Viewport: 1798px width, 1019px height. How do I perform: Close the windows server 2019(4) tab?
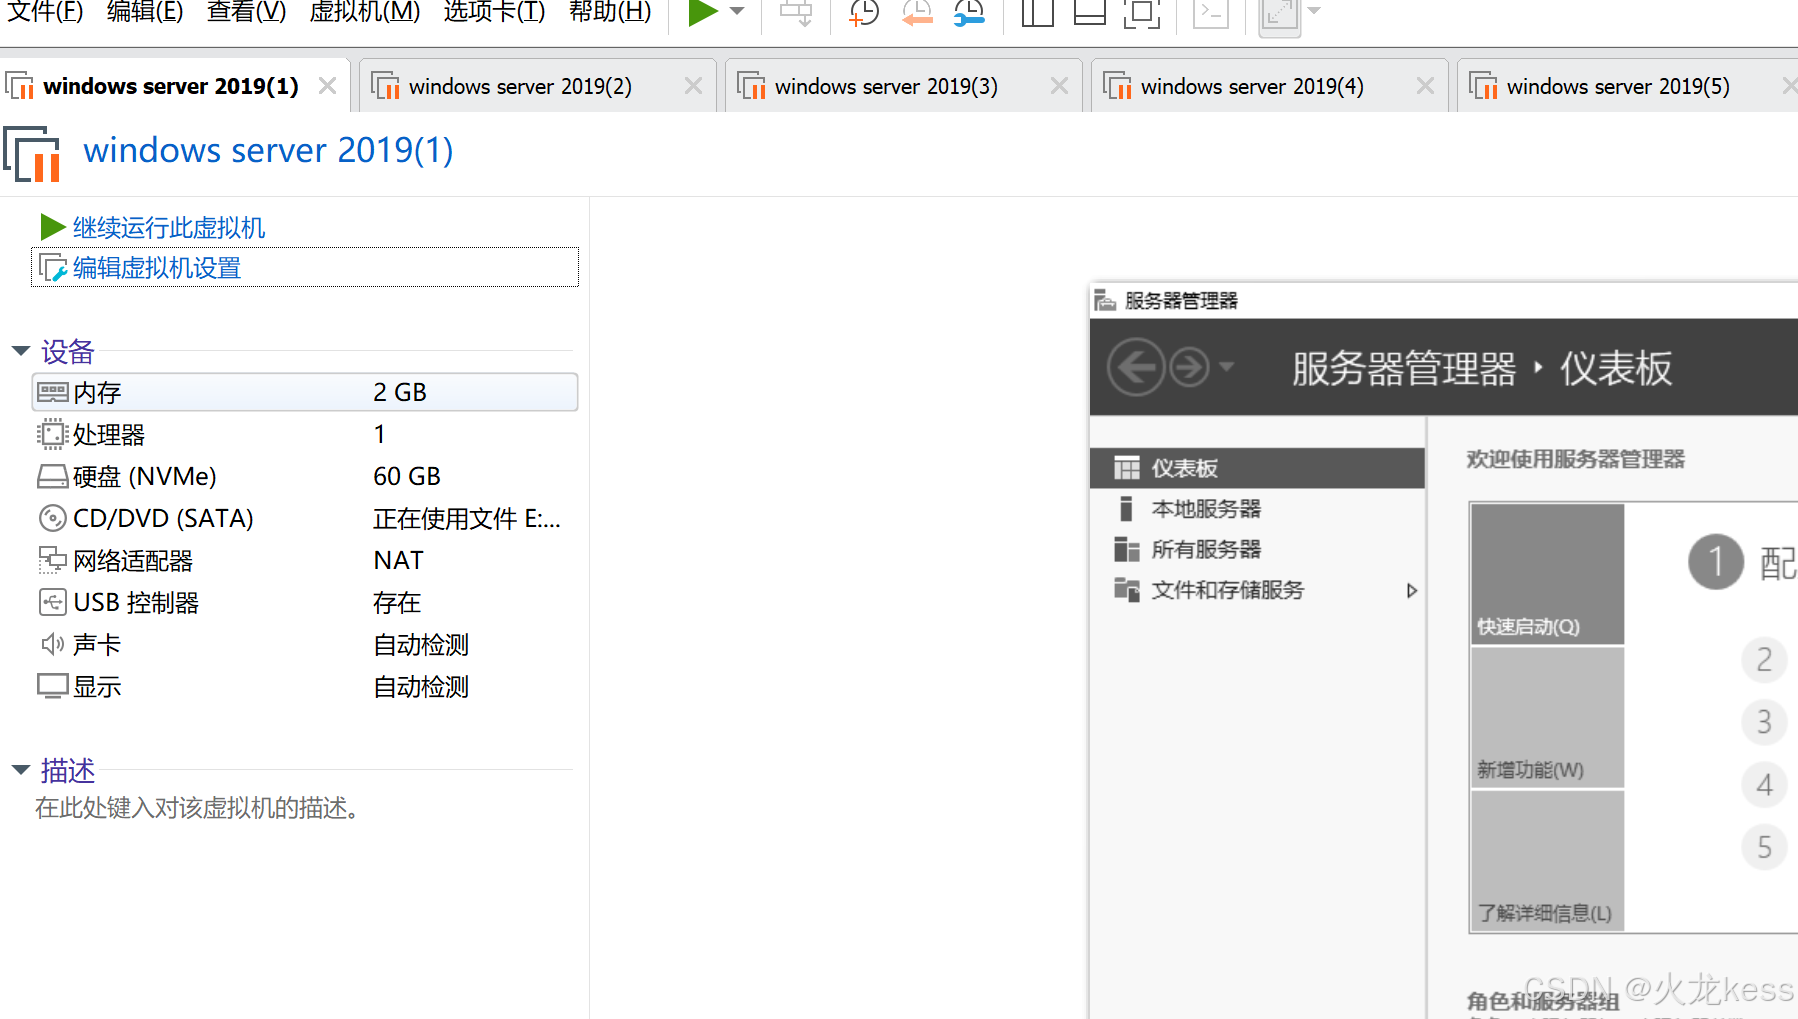pyautogui.click(x=1425, y=86)
